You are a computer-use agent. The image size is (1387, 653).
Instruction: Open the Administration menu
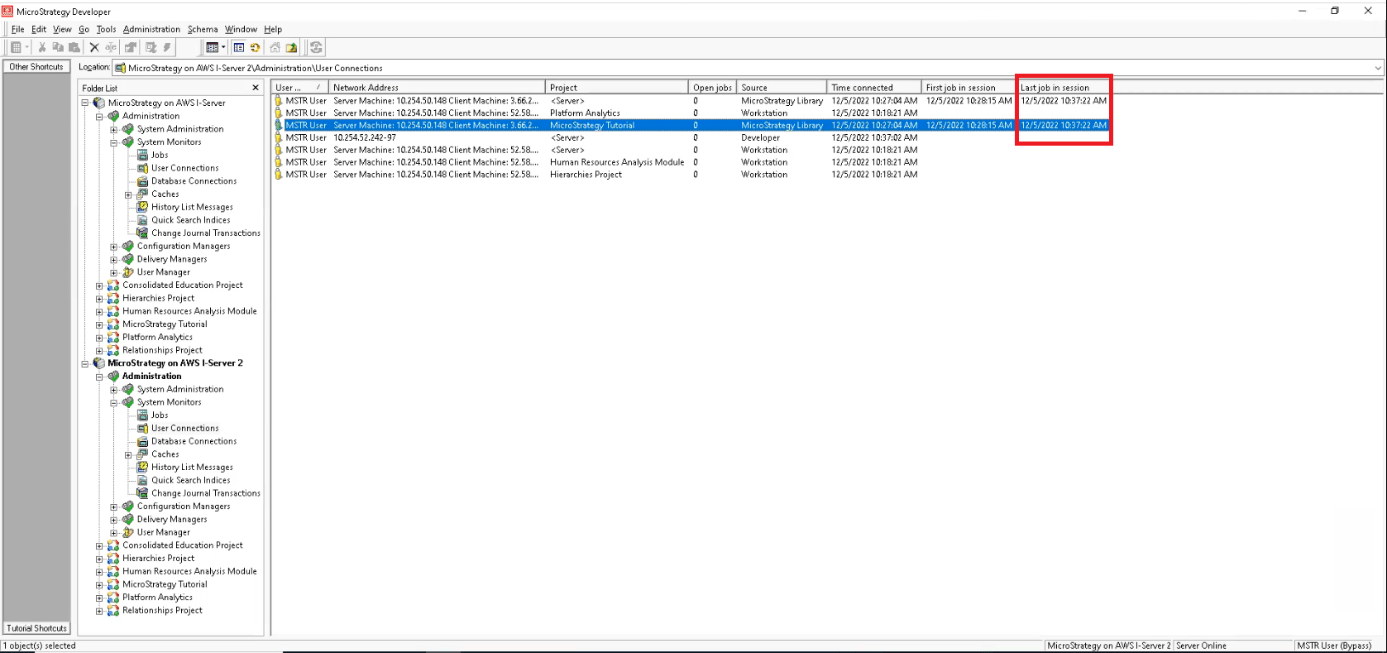click(x=152, y=29)
